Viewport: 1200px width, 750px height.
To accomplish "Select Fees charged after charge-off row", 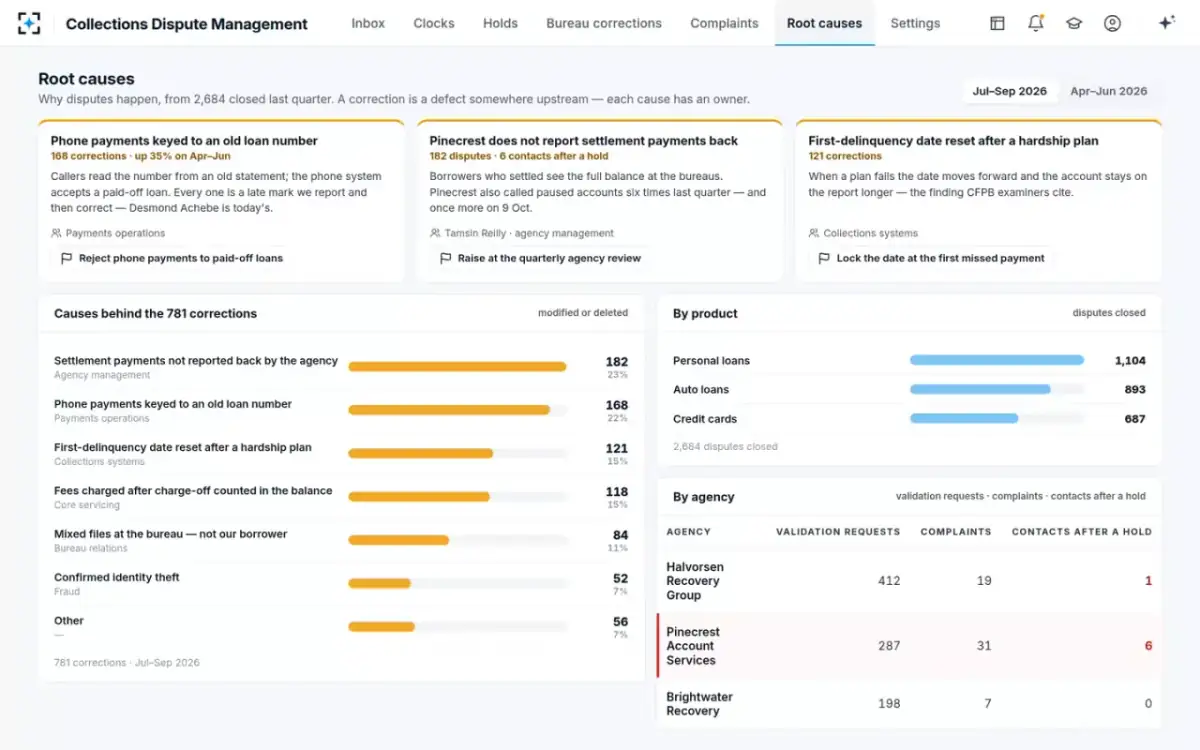I will (x=341, y=497).
